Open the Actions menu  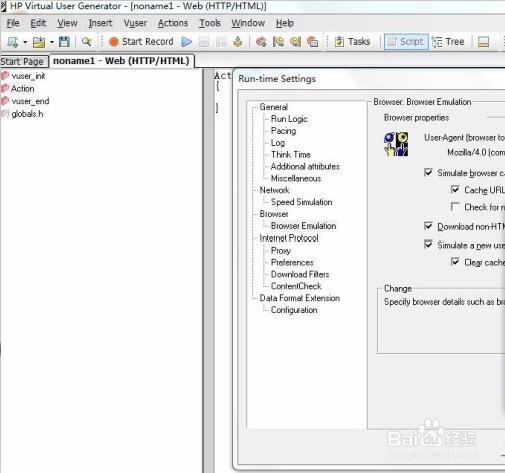point(173,23)
